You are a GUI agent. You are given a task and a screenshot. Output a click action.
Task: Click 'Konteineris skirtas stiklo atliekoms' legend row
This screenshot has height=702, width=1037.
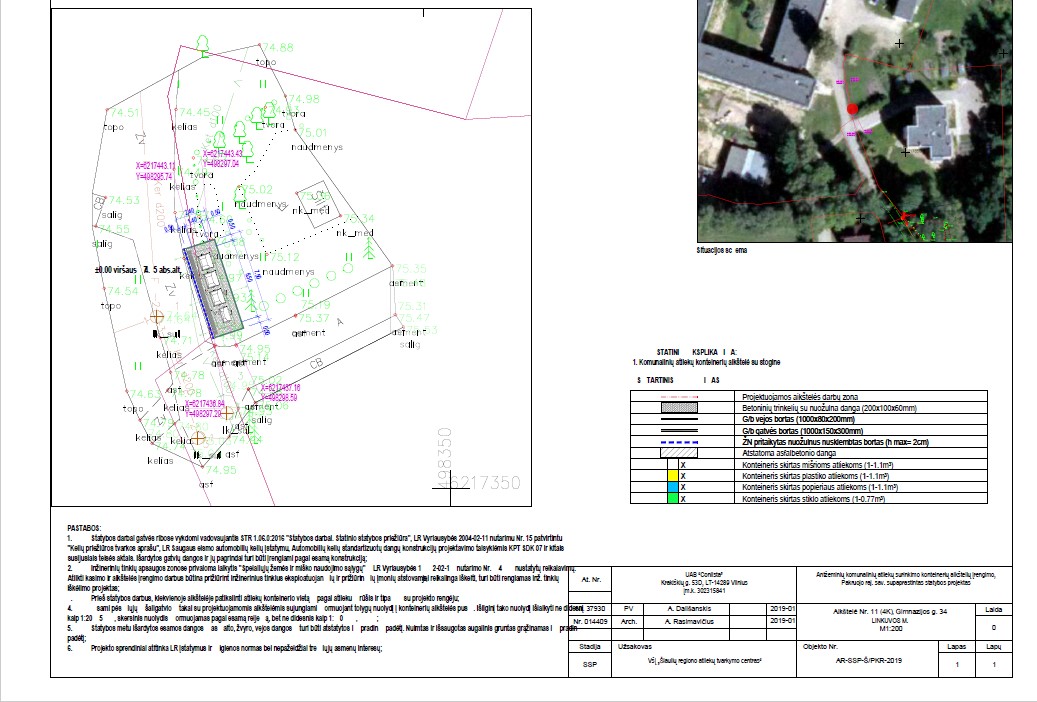[809, 498]
